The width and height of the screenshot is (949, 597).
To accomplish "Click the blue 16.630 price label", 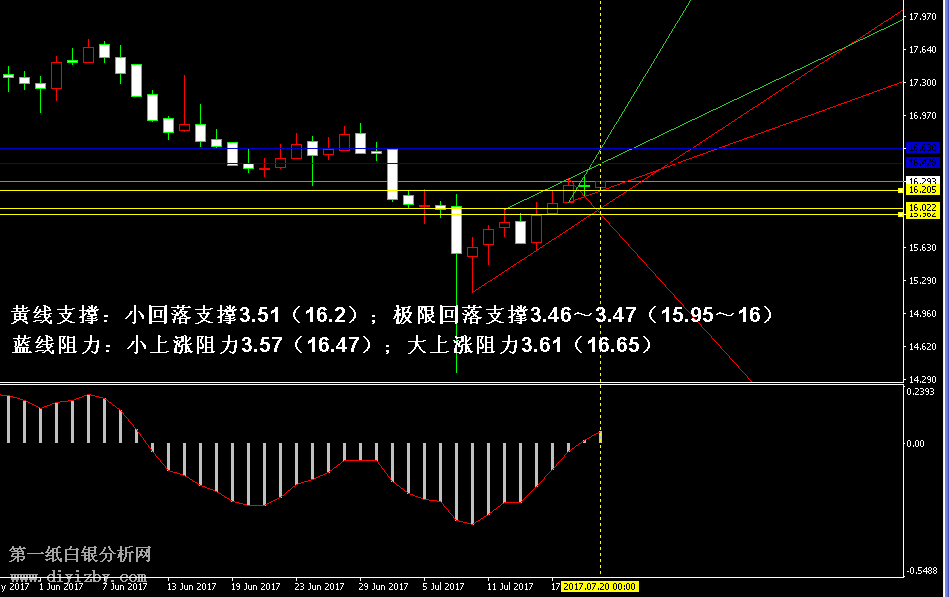I will (x=921, y=148).
